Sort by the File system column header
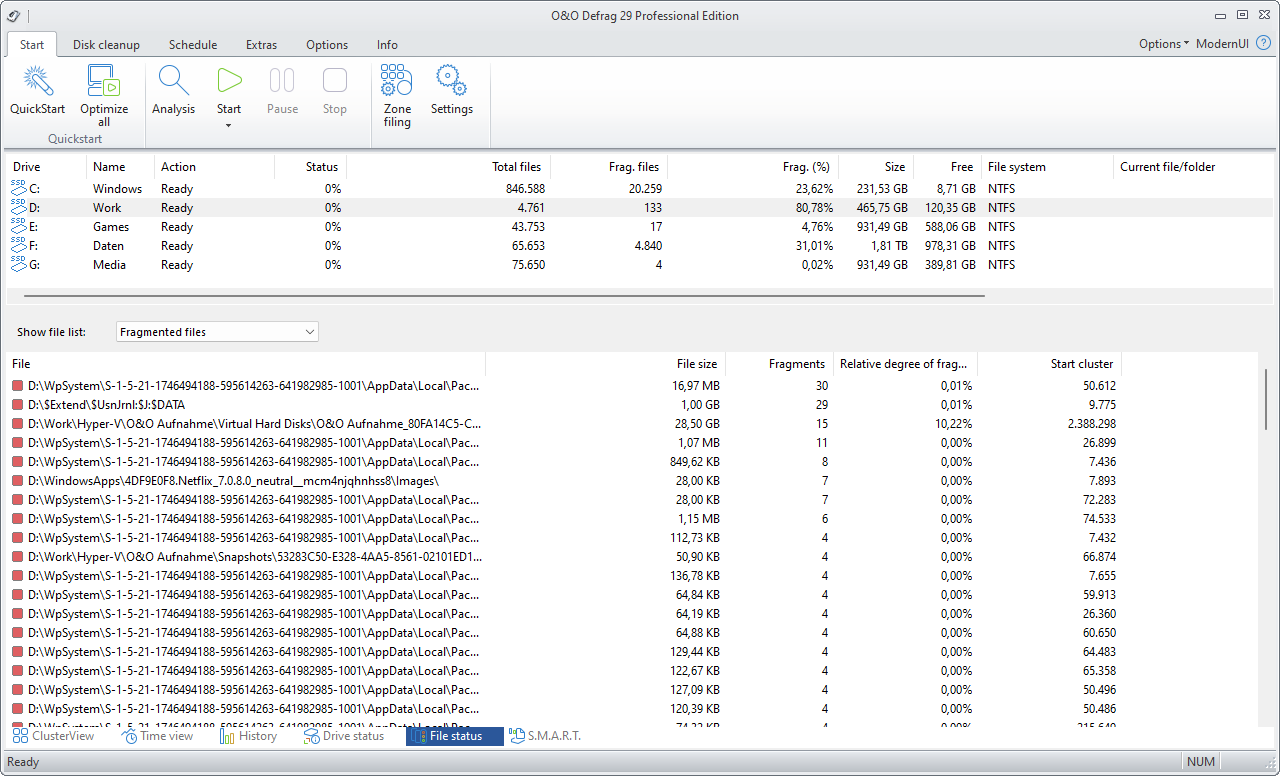Image resolution: width=1280 pixels, height=776 pixels. [1046, 167]
